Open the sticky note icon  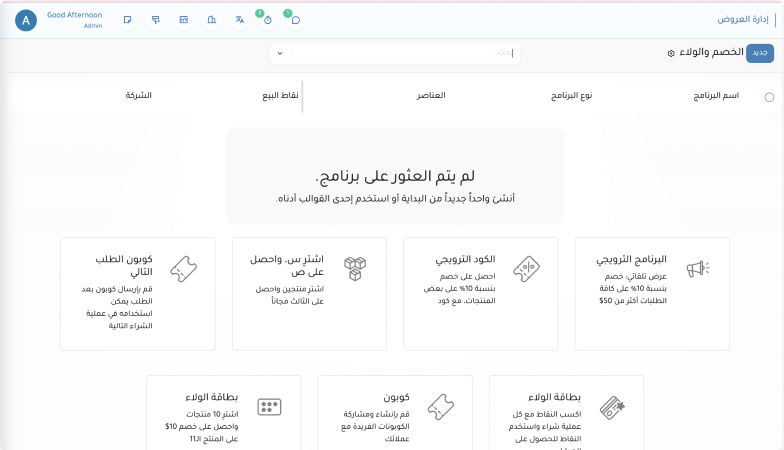[x=127, y=20]
